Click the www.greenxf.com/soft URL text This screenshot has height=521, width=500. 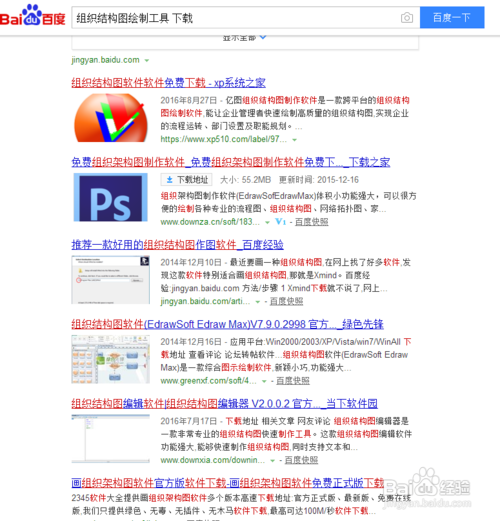pyautogui.click(x=208, y=381)
